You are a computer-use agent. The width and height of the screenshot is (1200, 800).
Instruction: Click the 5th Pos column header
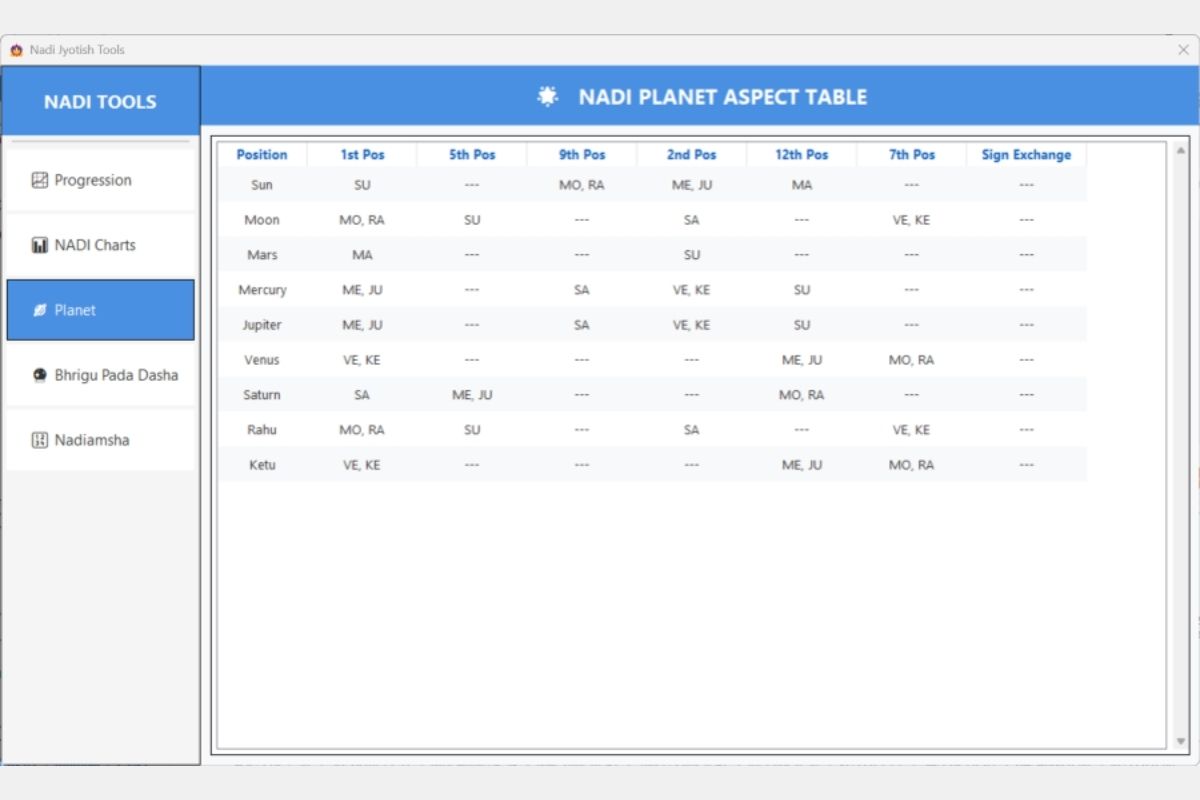tap(472, 155)
